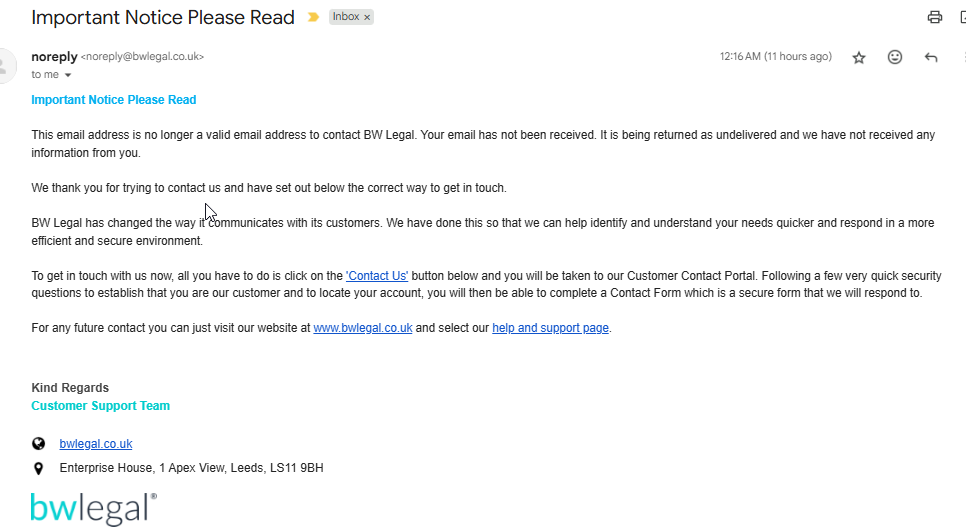Open the 'Contact Us' link
966x528 pixels.
coord(377,275)
